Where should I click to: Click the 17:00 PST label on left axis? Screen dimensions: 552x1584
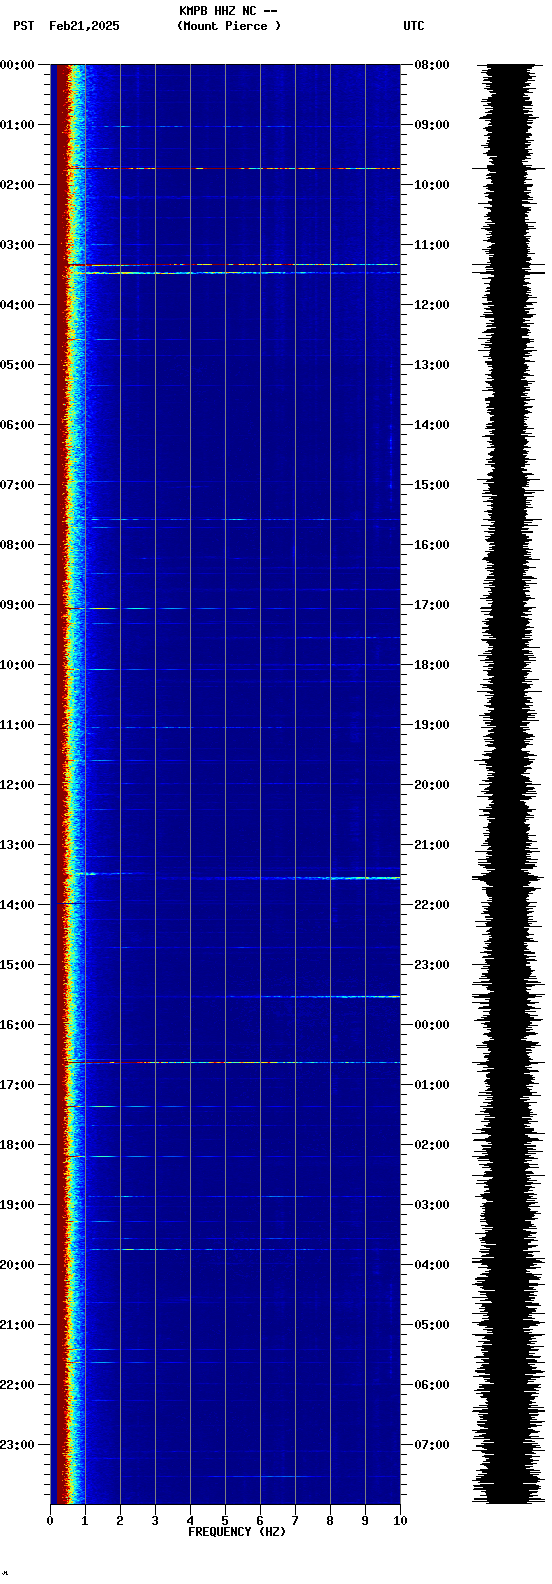click(x=17, y=1085)
